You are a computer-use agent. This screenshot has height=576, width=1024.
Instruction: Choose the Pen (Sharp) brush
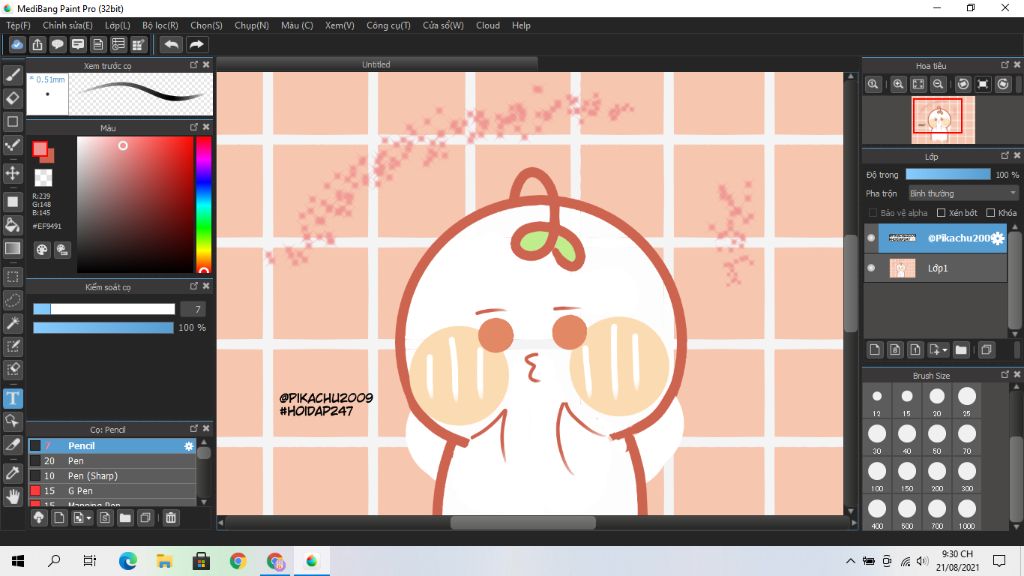112,476
